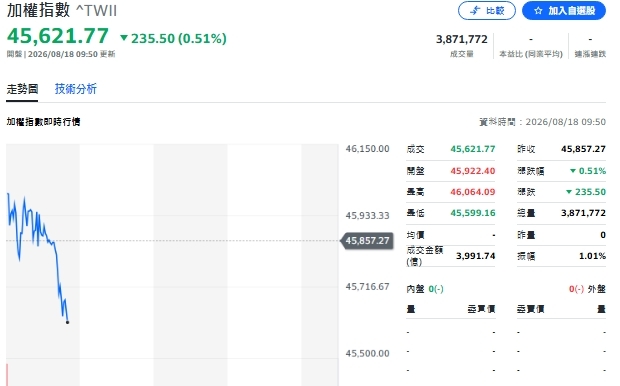Click the 成交金額 value 3,991.74
620x386 pixels.
click(x=475, y=256)
